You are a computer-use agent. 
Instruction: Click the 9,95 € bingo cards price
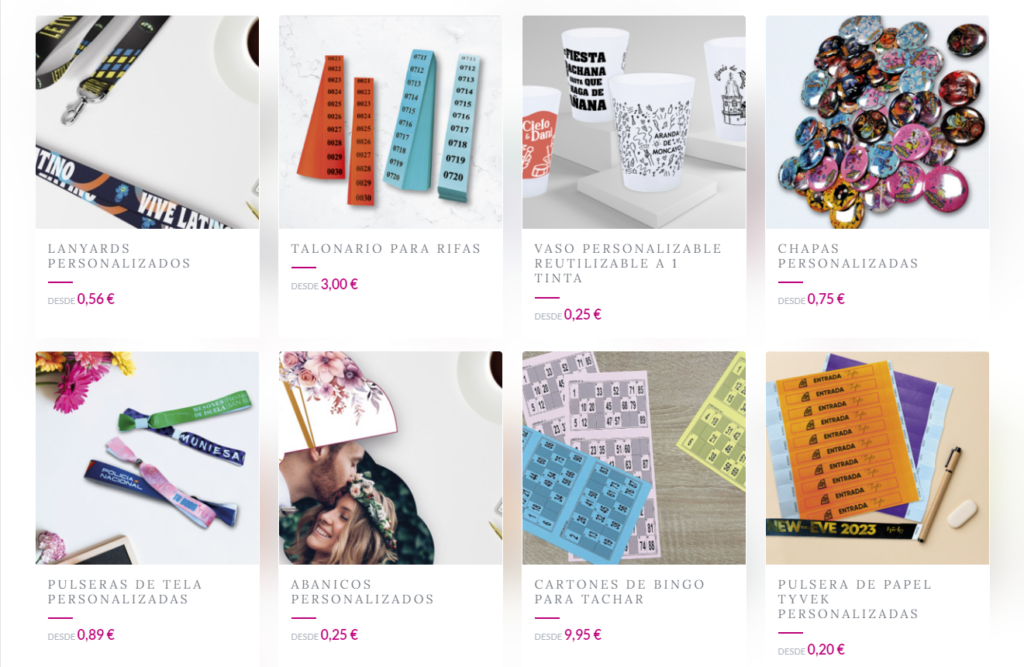583,634
